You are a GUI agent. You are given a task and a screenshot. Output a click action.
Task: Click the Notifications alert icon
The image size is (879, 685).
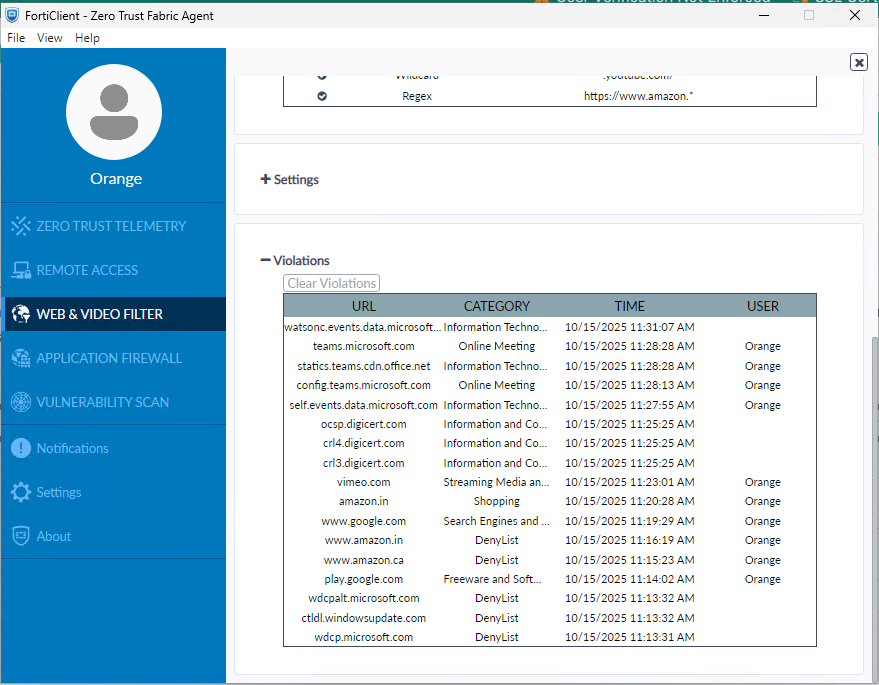tap(21, 448)
